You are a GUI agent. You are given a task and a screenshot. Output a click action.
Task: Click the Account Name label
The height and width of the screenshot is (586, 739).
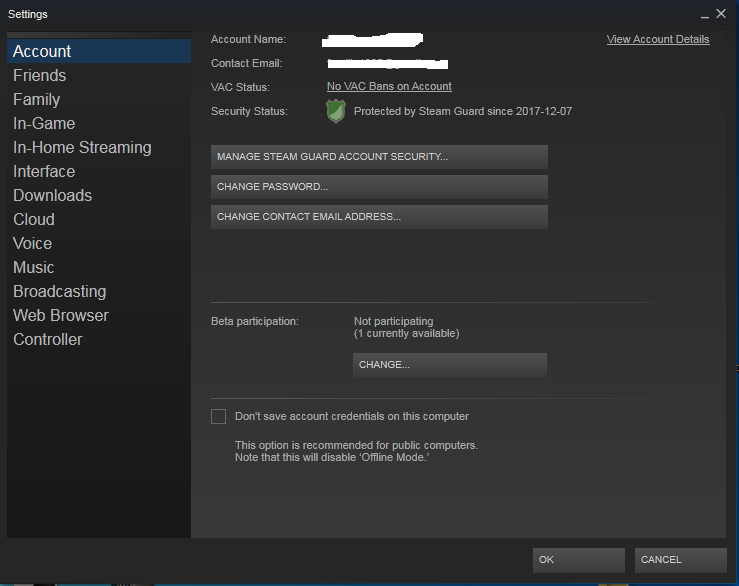[x=248, y=40]
